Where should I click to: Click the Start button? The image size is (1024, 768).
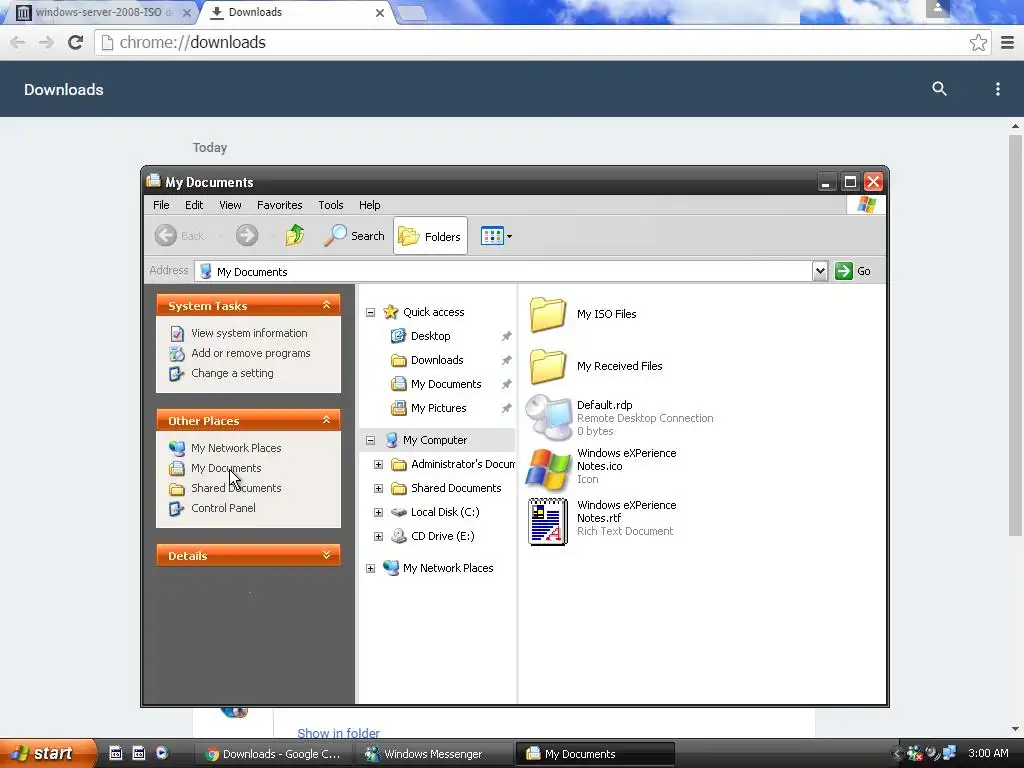46,754
